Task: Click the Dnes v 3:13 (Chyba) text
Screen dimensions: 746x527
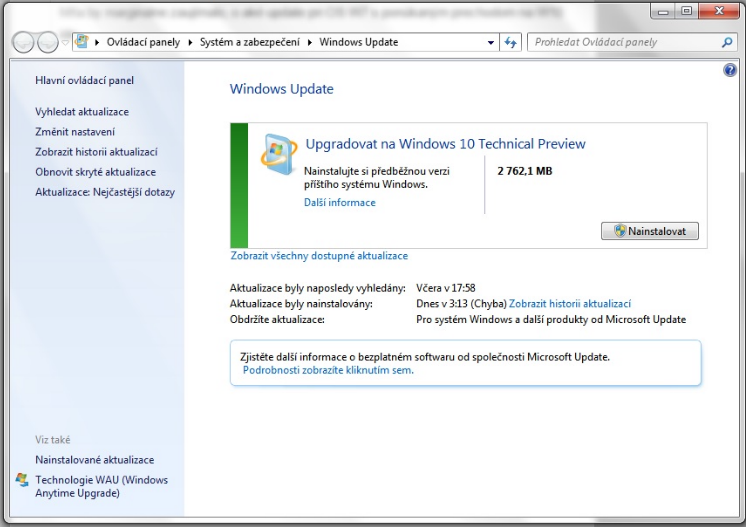Action: coord(461,304)
